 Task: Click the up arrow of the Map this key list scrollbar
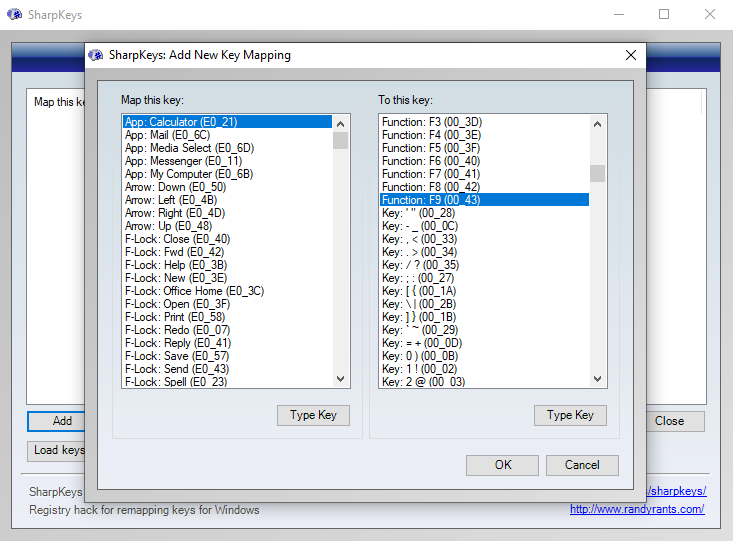point(340,124)
